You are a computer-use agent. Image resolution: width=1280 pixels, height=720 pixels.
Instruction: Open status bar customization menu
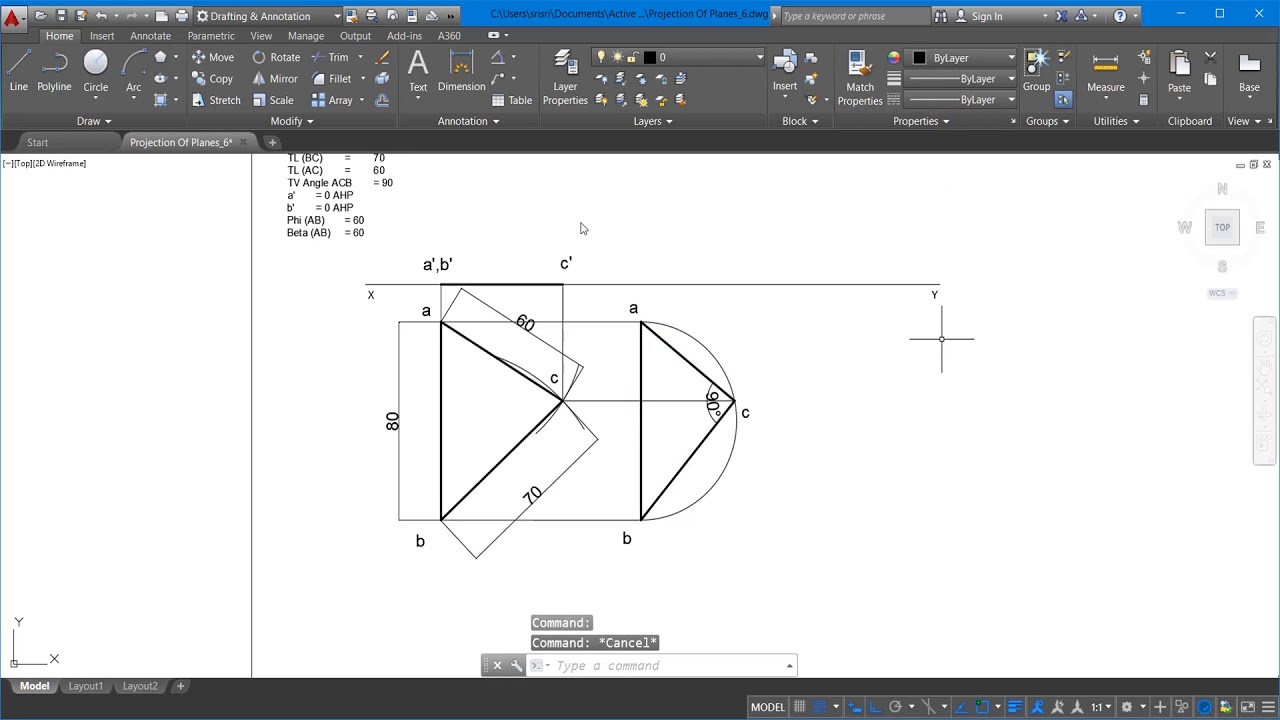(x=1268, y=707)
